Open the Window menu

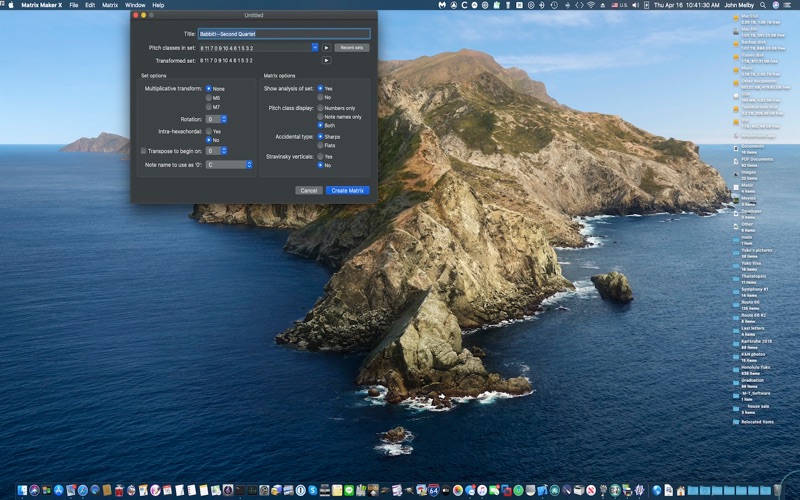tap(135, 5)
